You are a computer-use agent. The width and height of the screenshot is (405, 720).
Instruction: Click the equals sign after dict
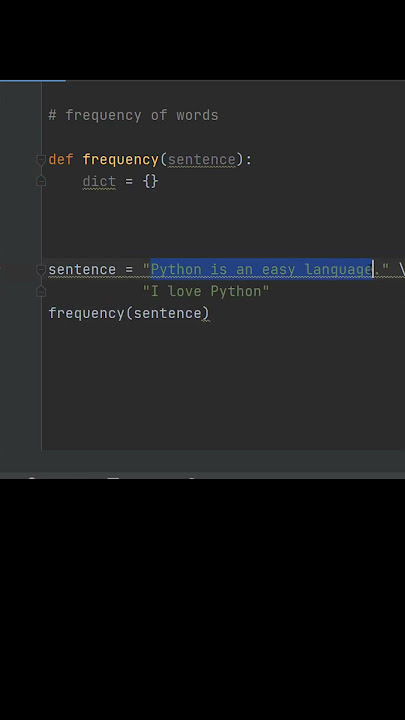129,182
